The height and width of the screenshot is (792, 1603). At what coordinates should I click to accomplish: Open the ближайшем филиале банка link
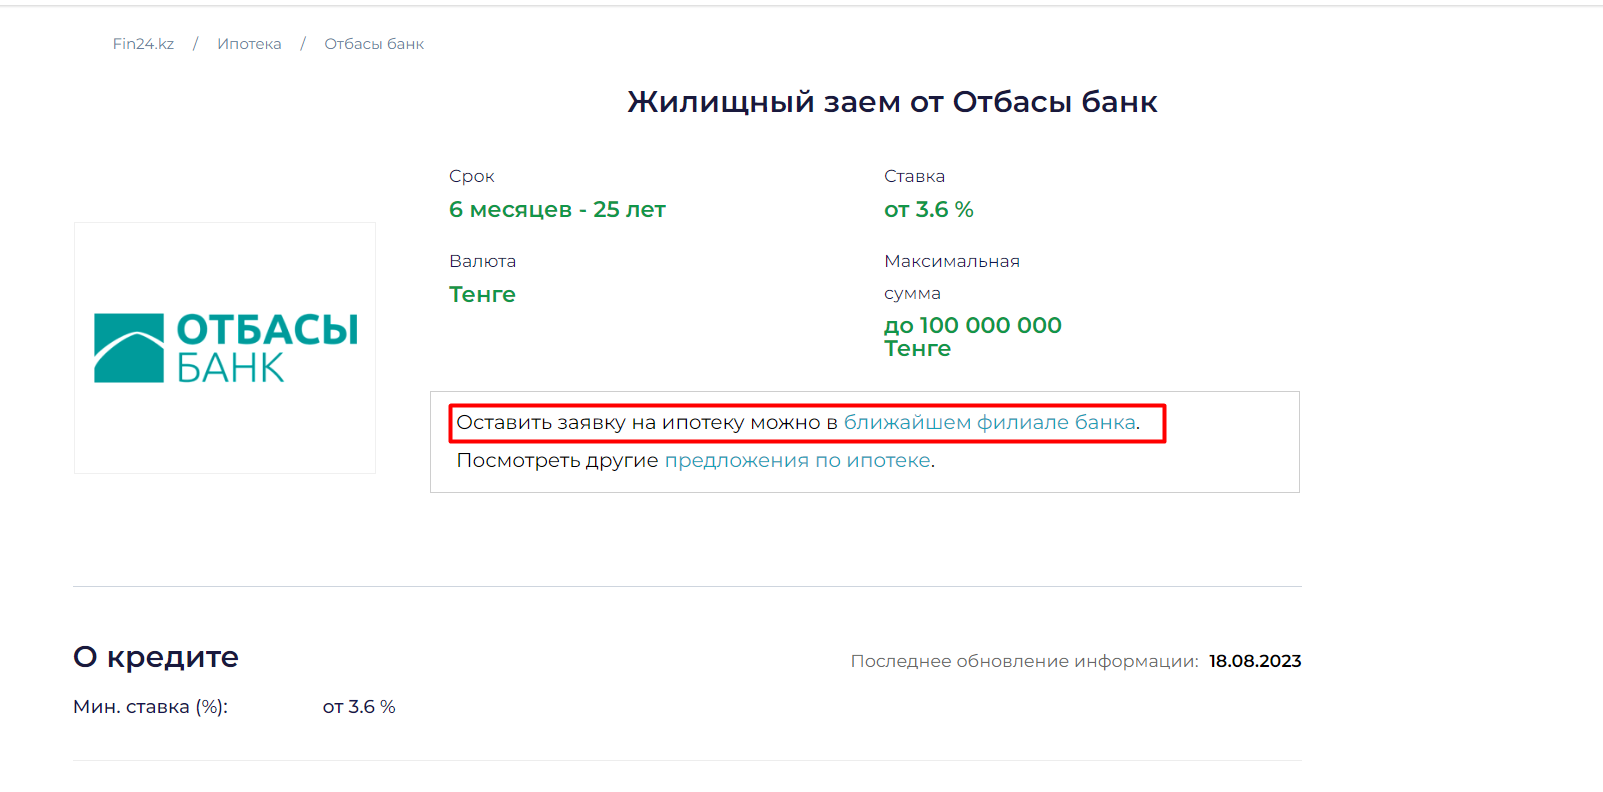(x=990, y=422)
